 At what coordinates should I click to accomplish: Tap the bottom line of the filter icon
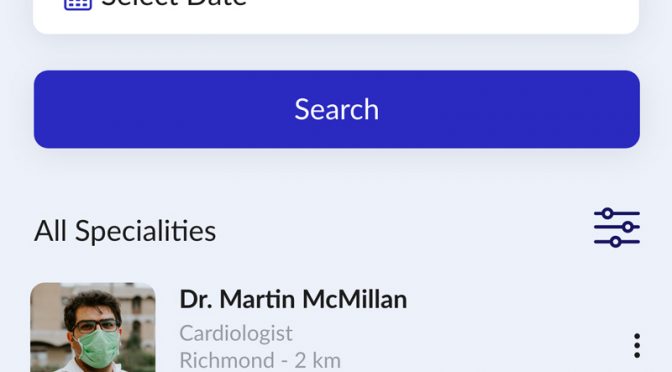(617, 242)
